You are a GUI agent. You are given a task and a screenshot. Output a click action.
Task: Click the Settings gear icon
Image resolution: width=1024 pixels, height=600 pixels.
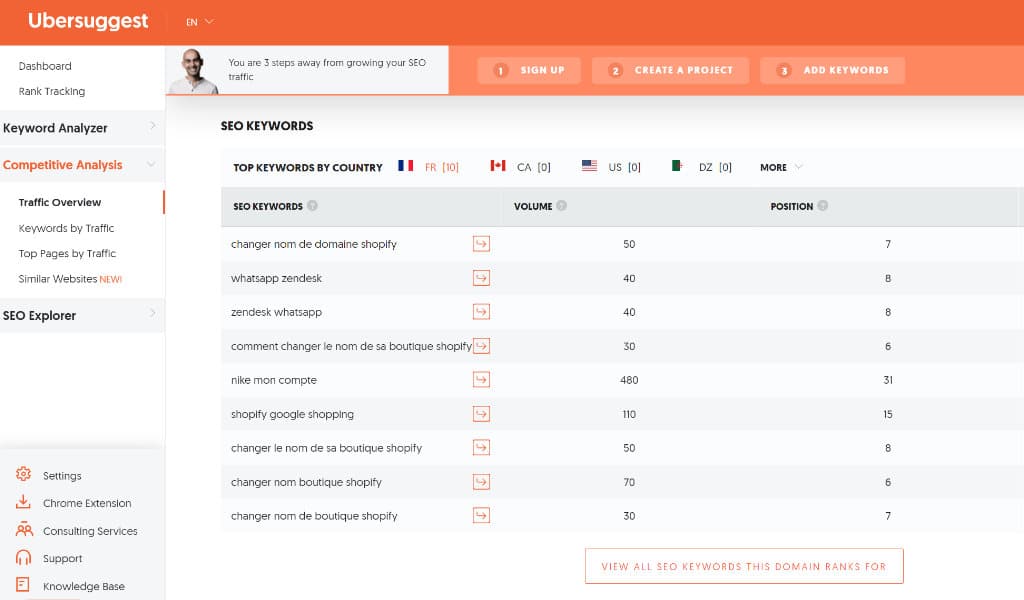[24, 475]
